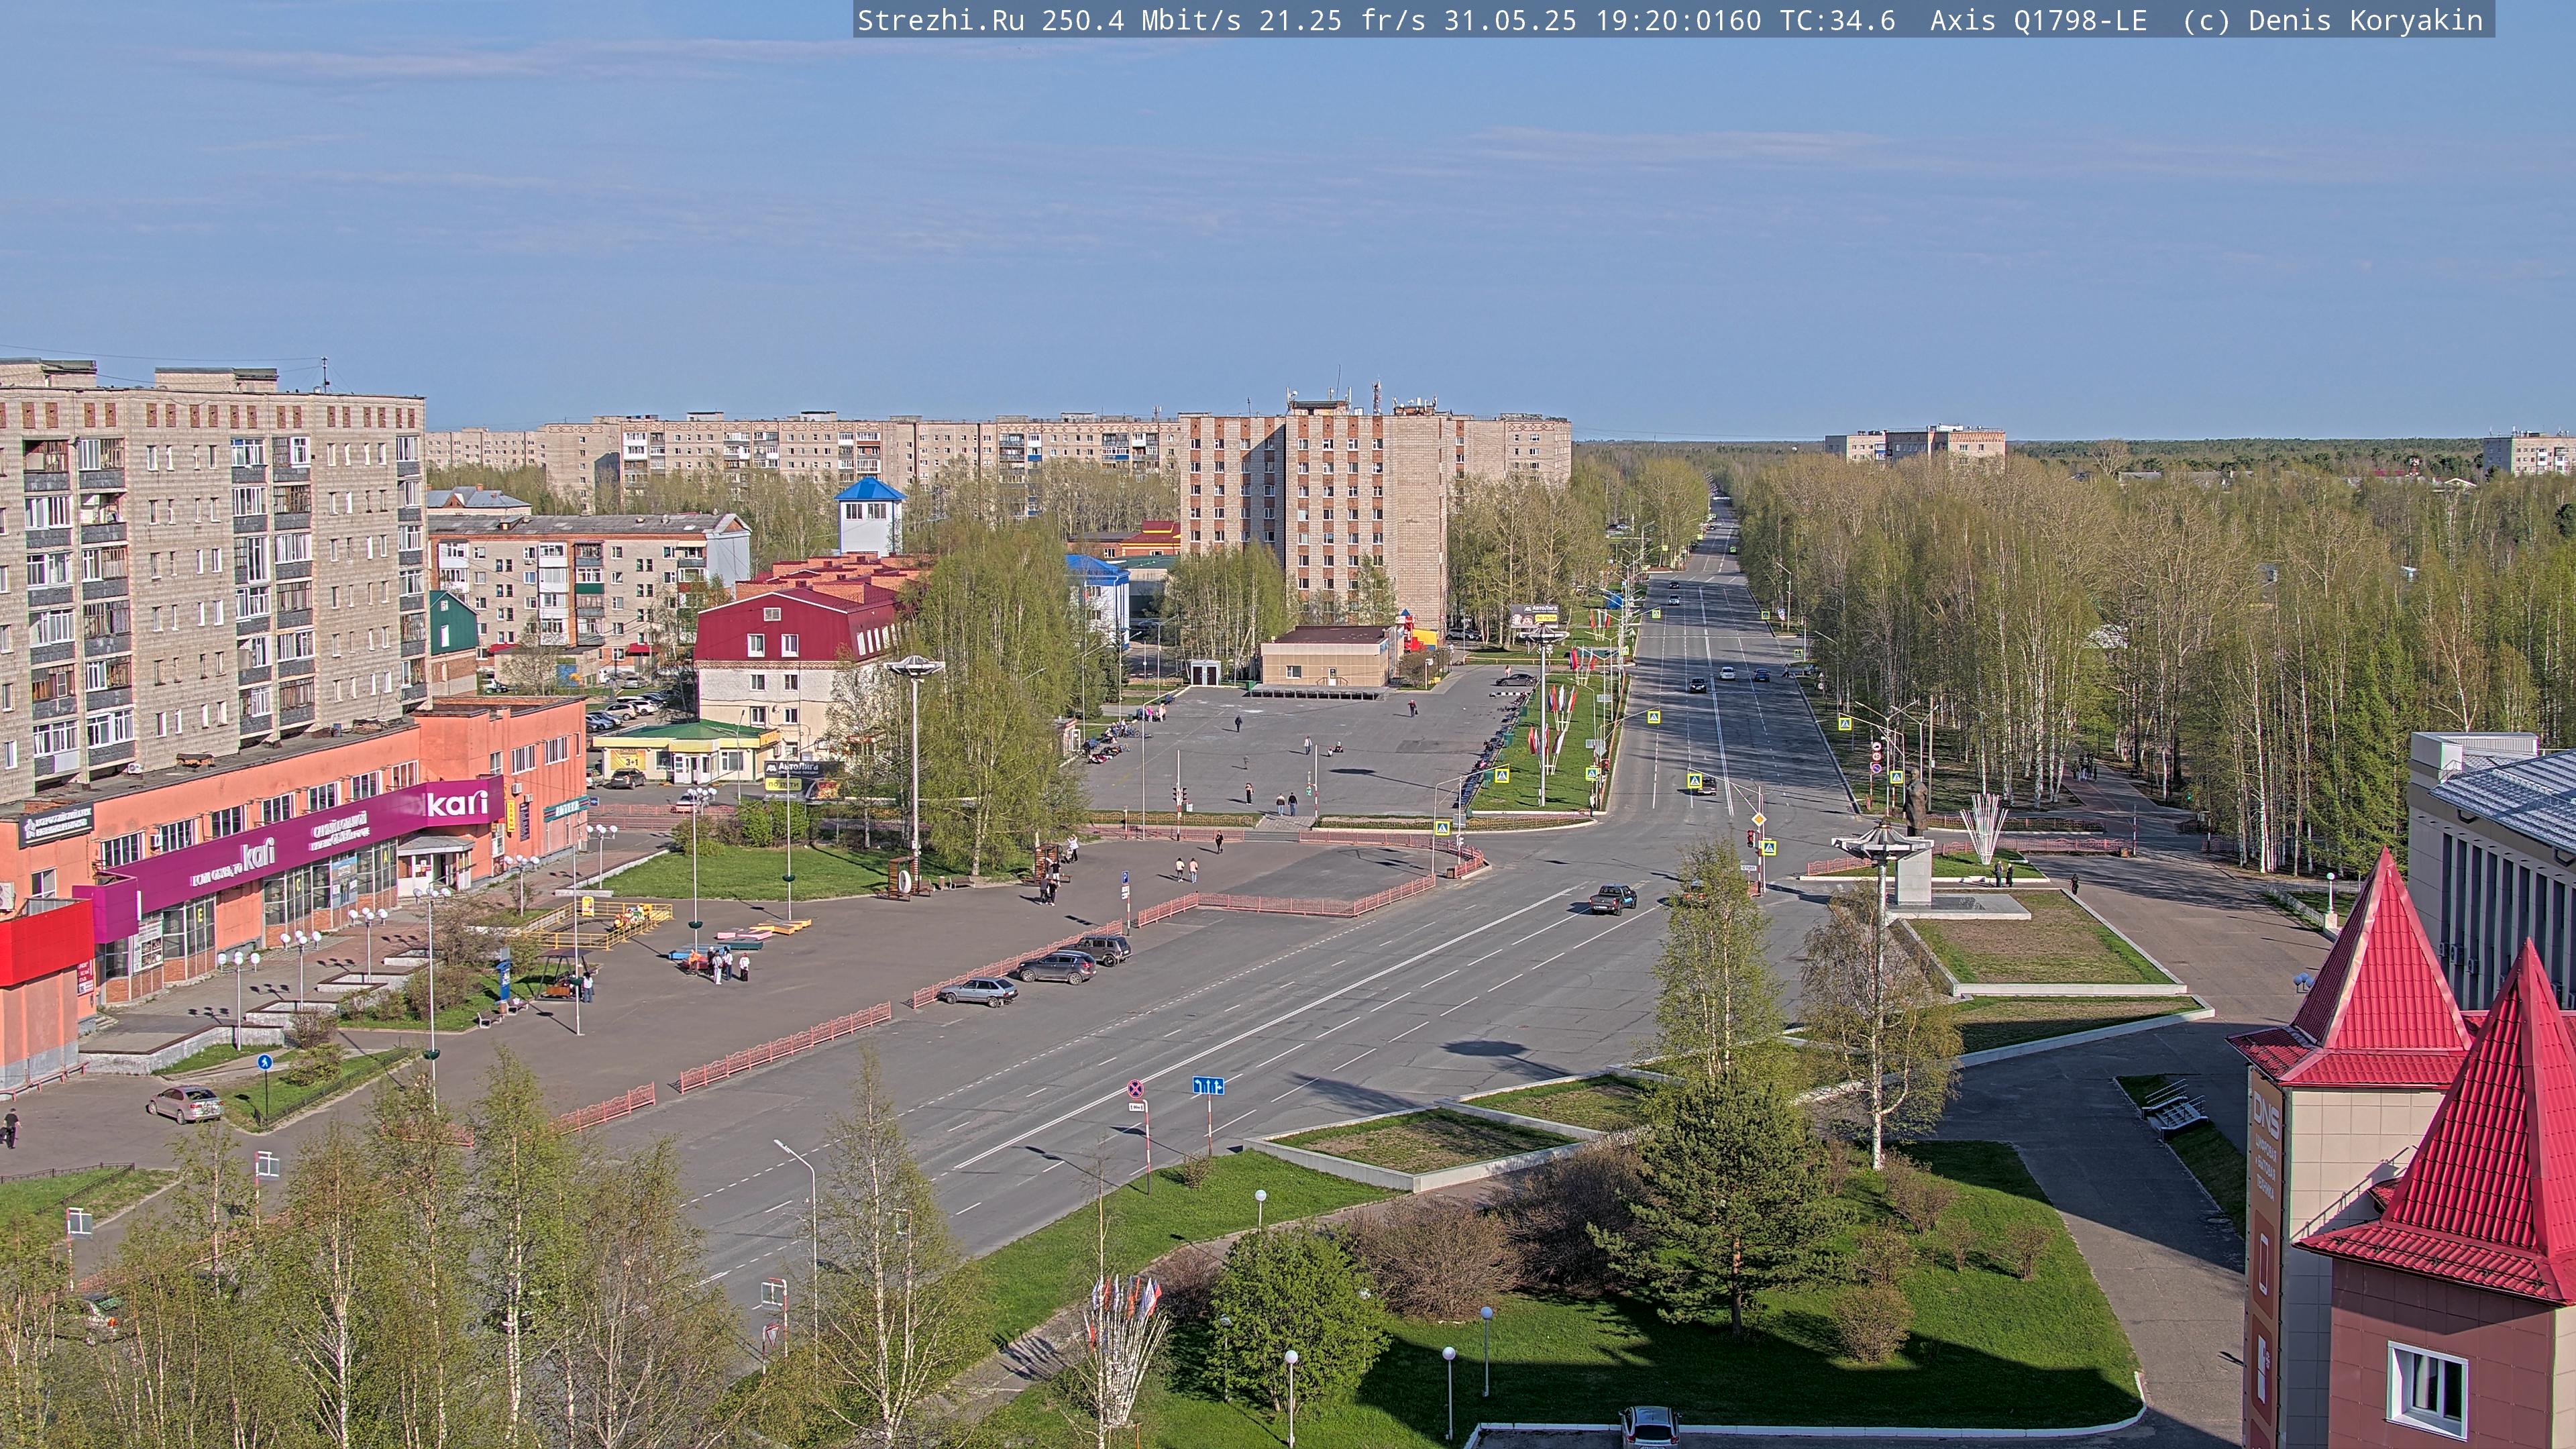
Task: Click the Strezhi.Ru overlay text
Action: coord(941,20)
